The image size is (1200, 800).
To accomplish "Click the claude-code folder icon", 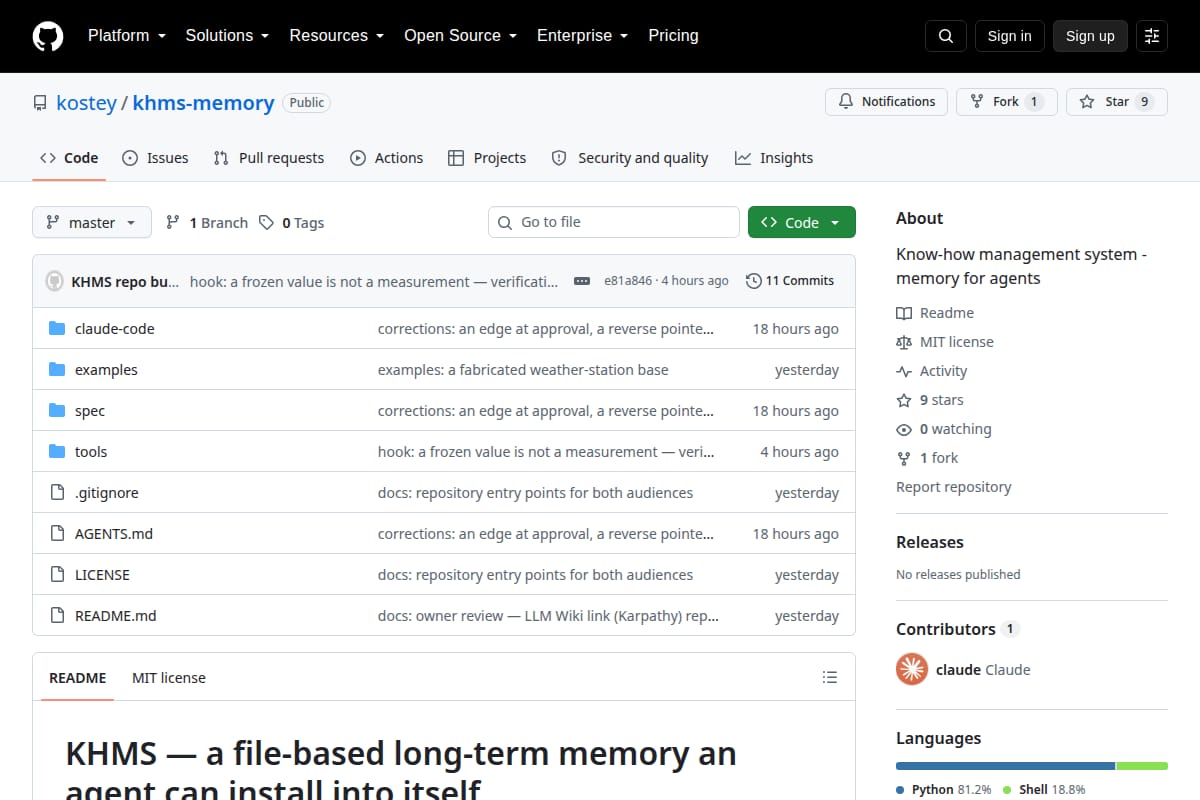I will [x=57, y=329].
